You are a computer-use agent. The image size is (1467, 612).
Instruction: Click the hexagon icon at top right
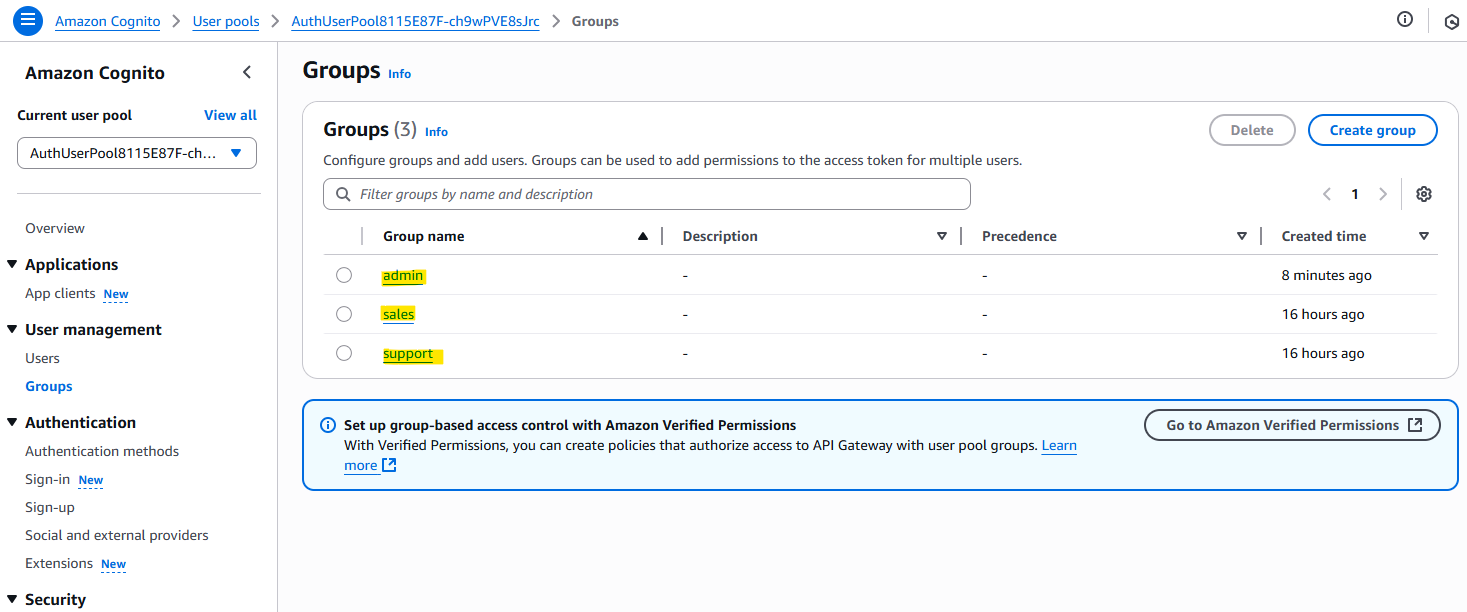point(1452,21)
